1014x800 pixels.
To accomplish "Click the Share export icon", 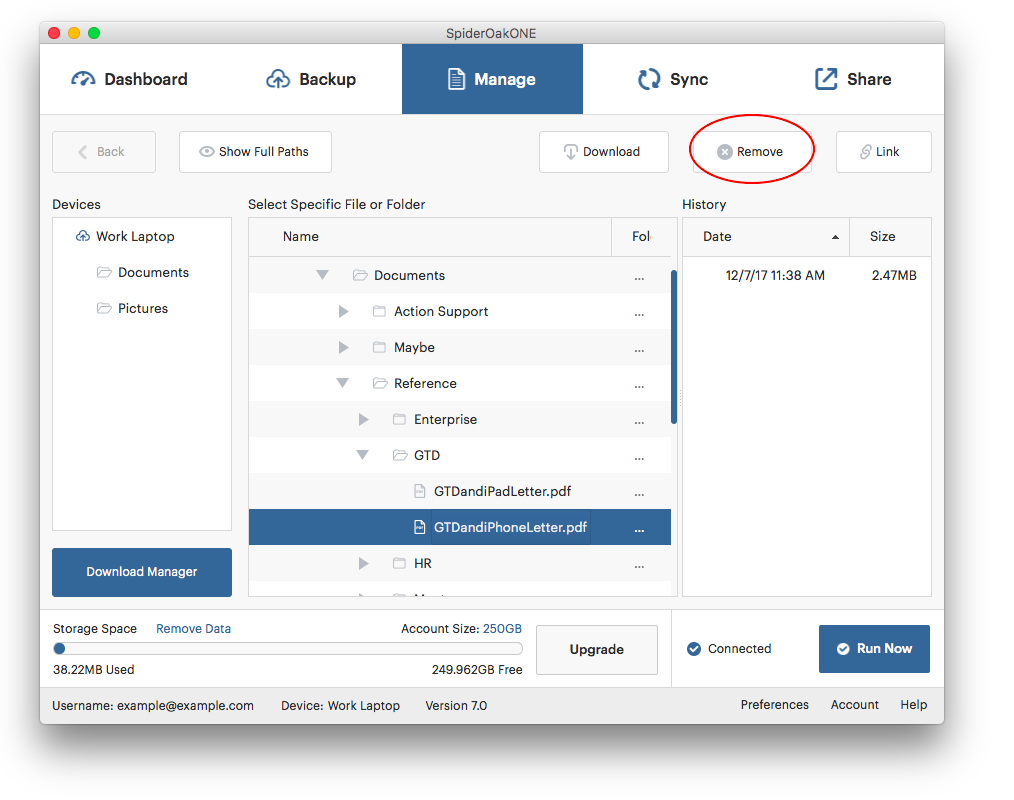I will point(826,79).
